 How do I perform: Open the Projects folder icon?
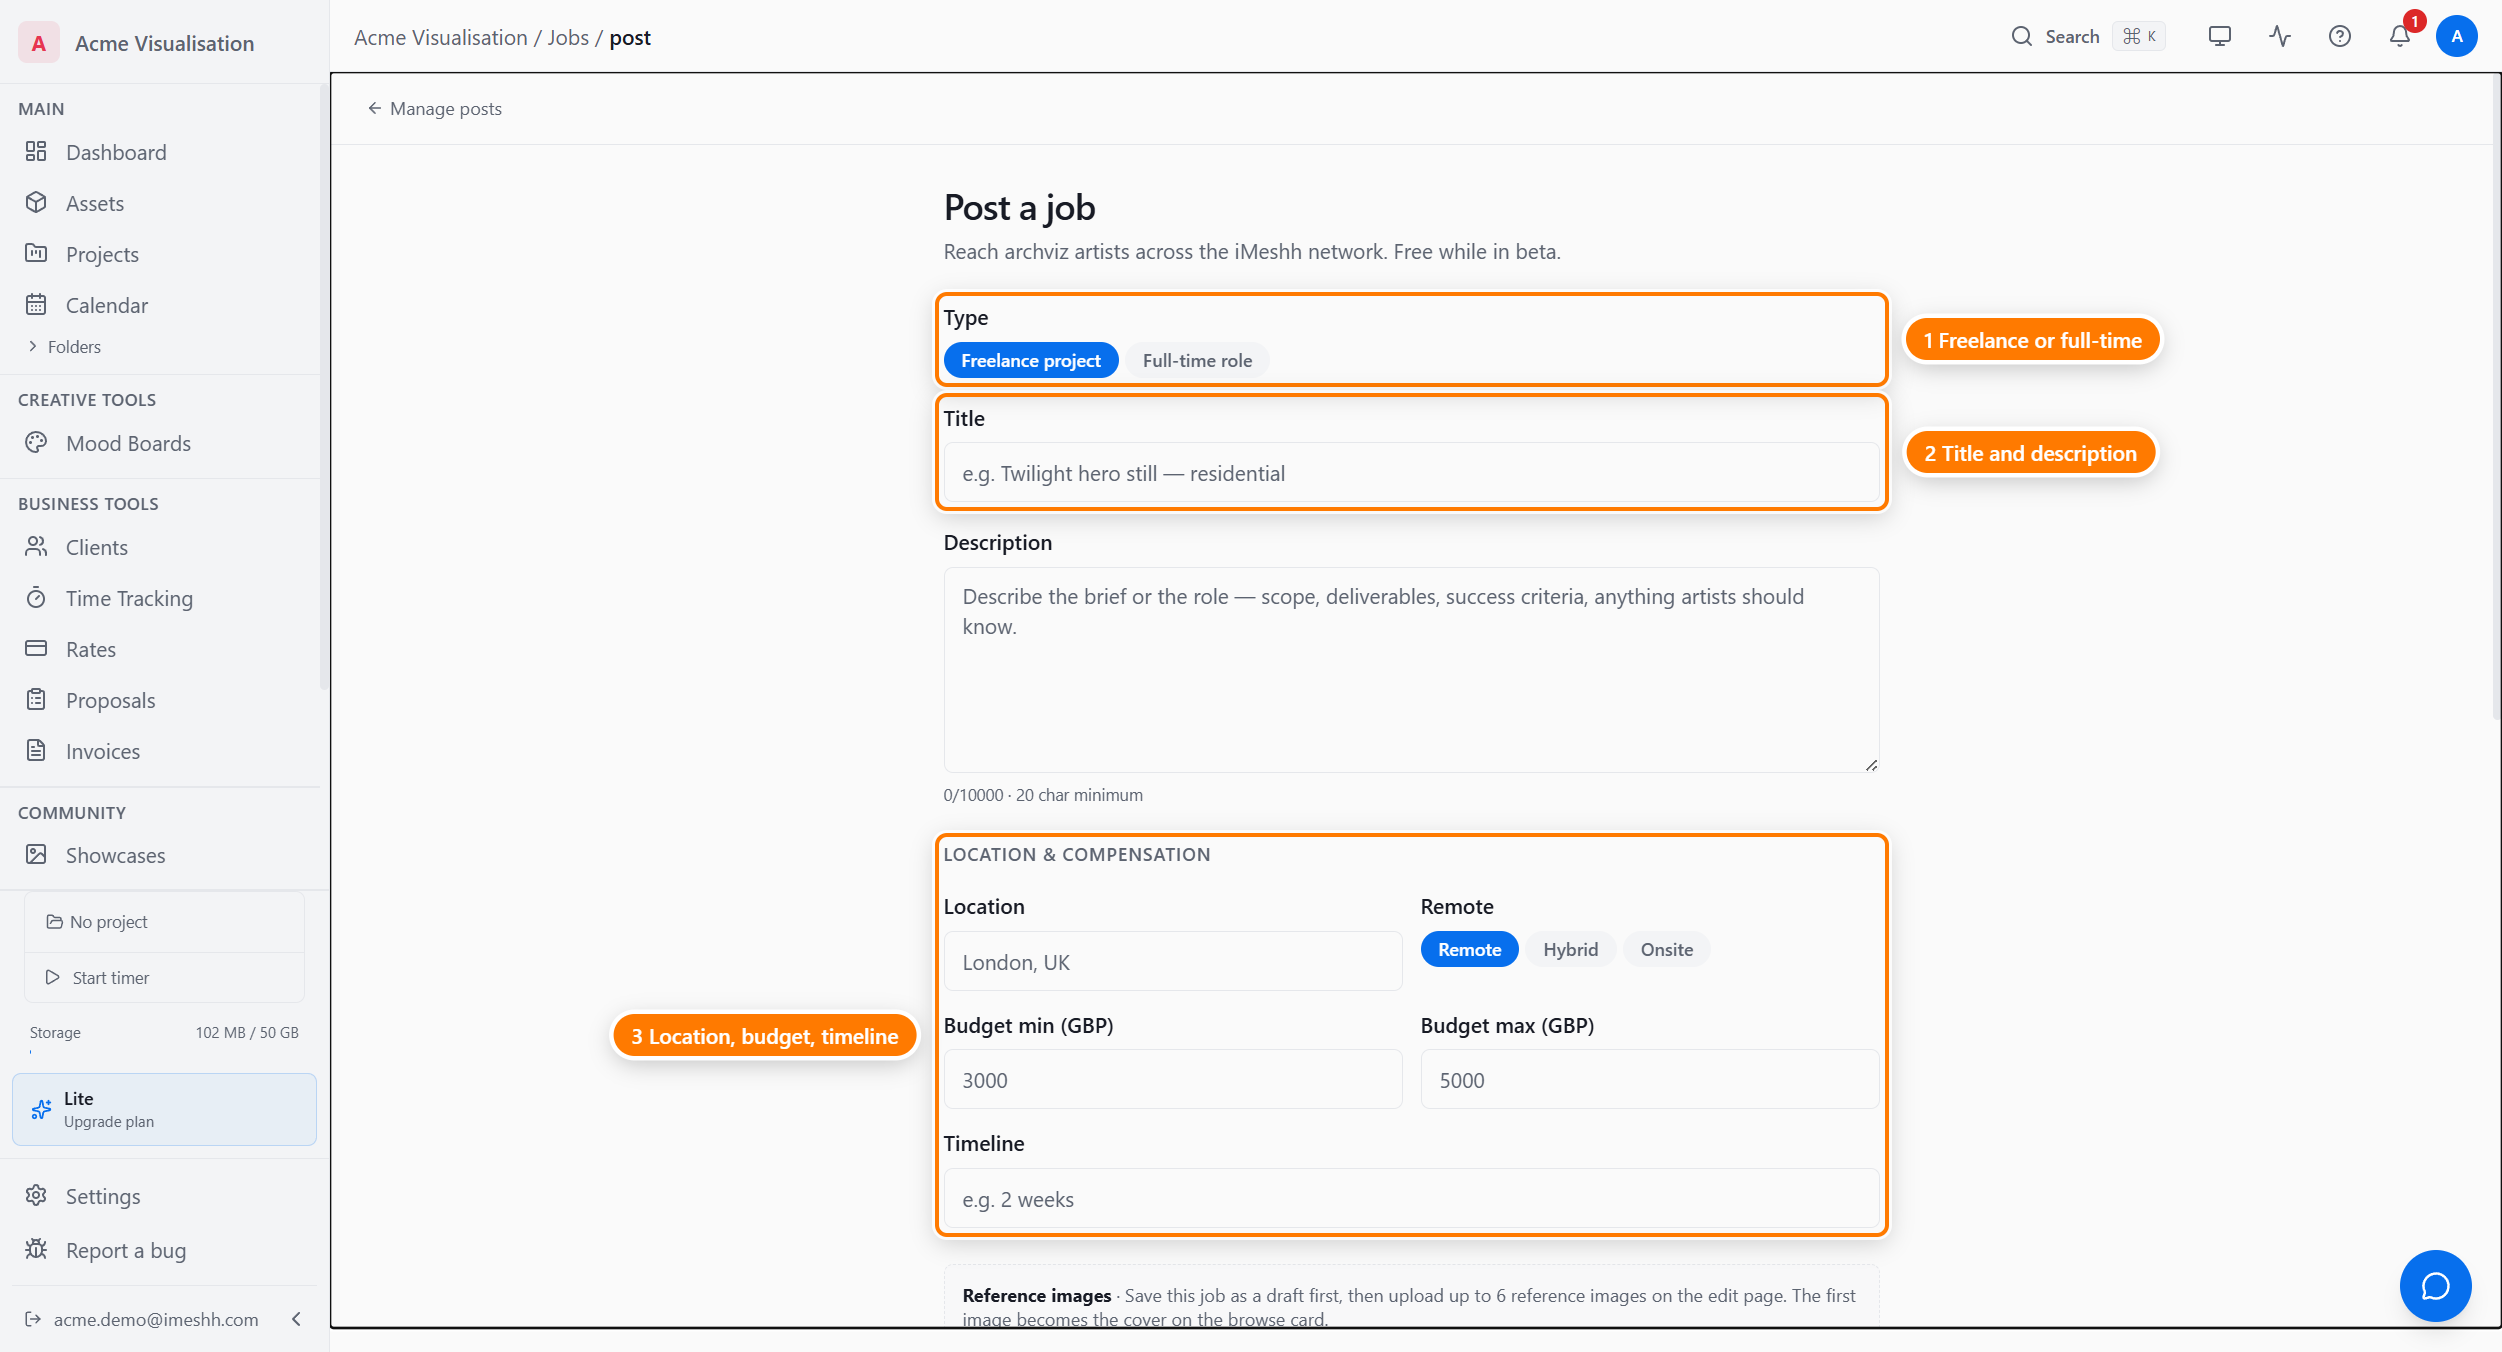coord(36,254)
